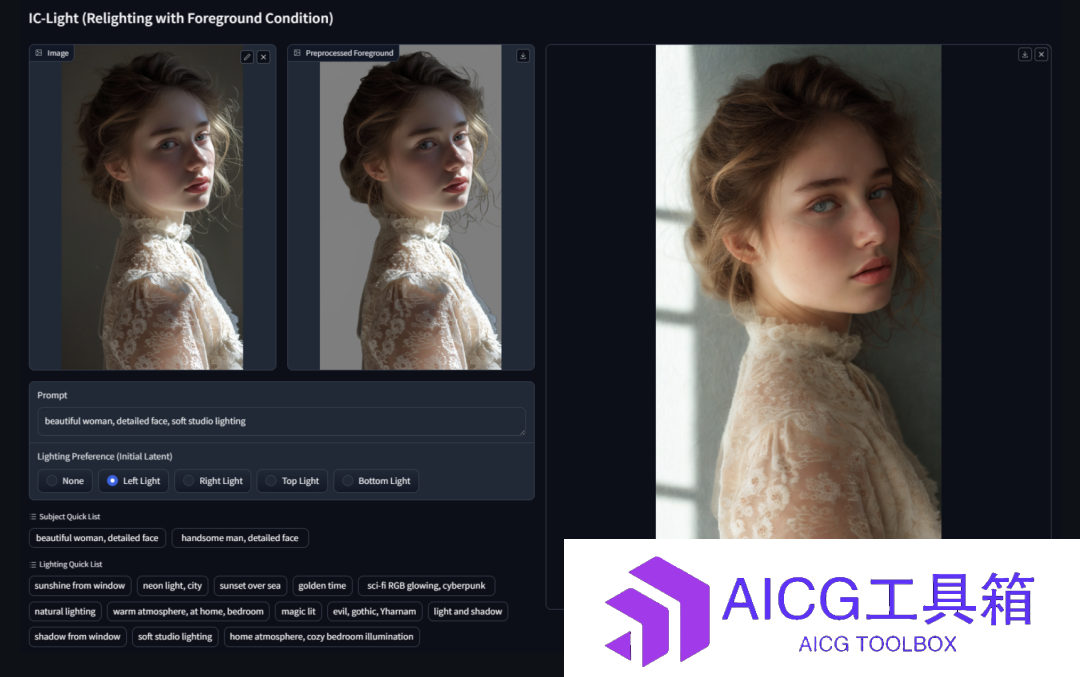Choose 'evil, gothic, Yharnam' lighting preset
Screen dimensions: 1080x677
(x=375, y=612)
